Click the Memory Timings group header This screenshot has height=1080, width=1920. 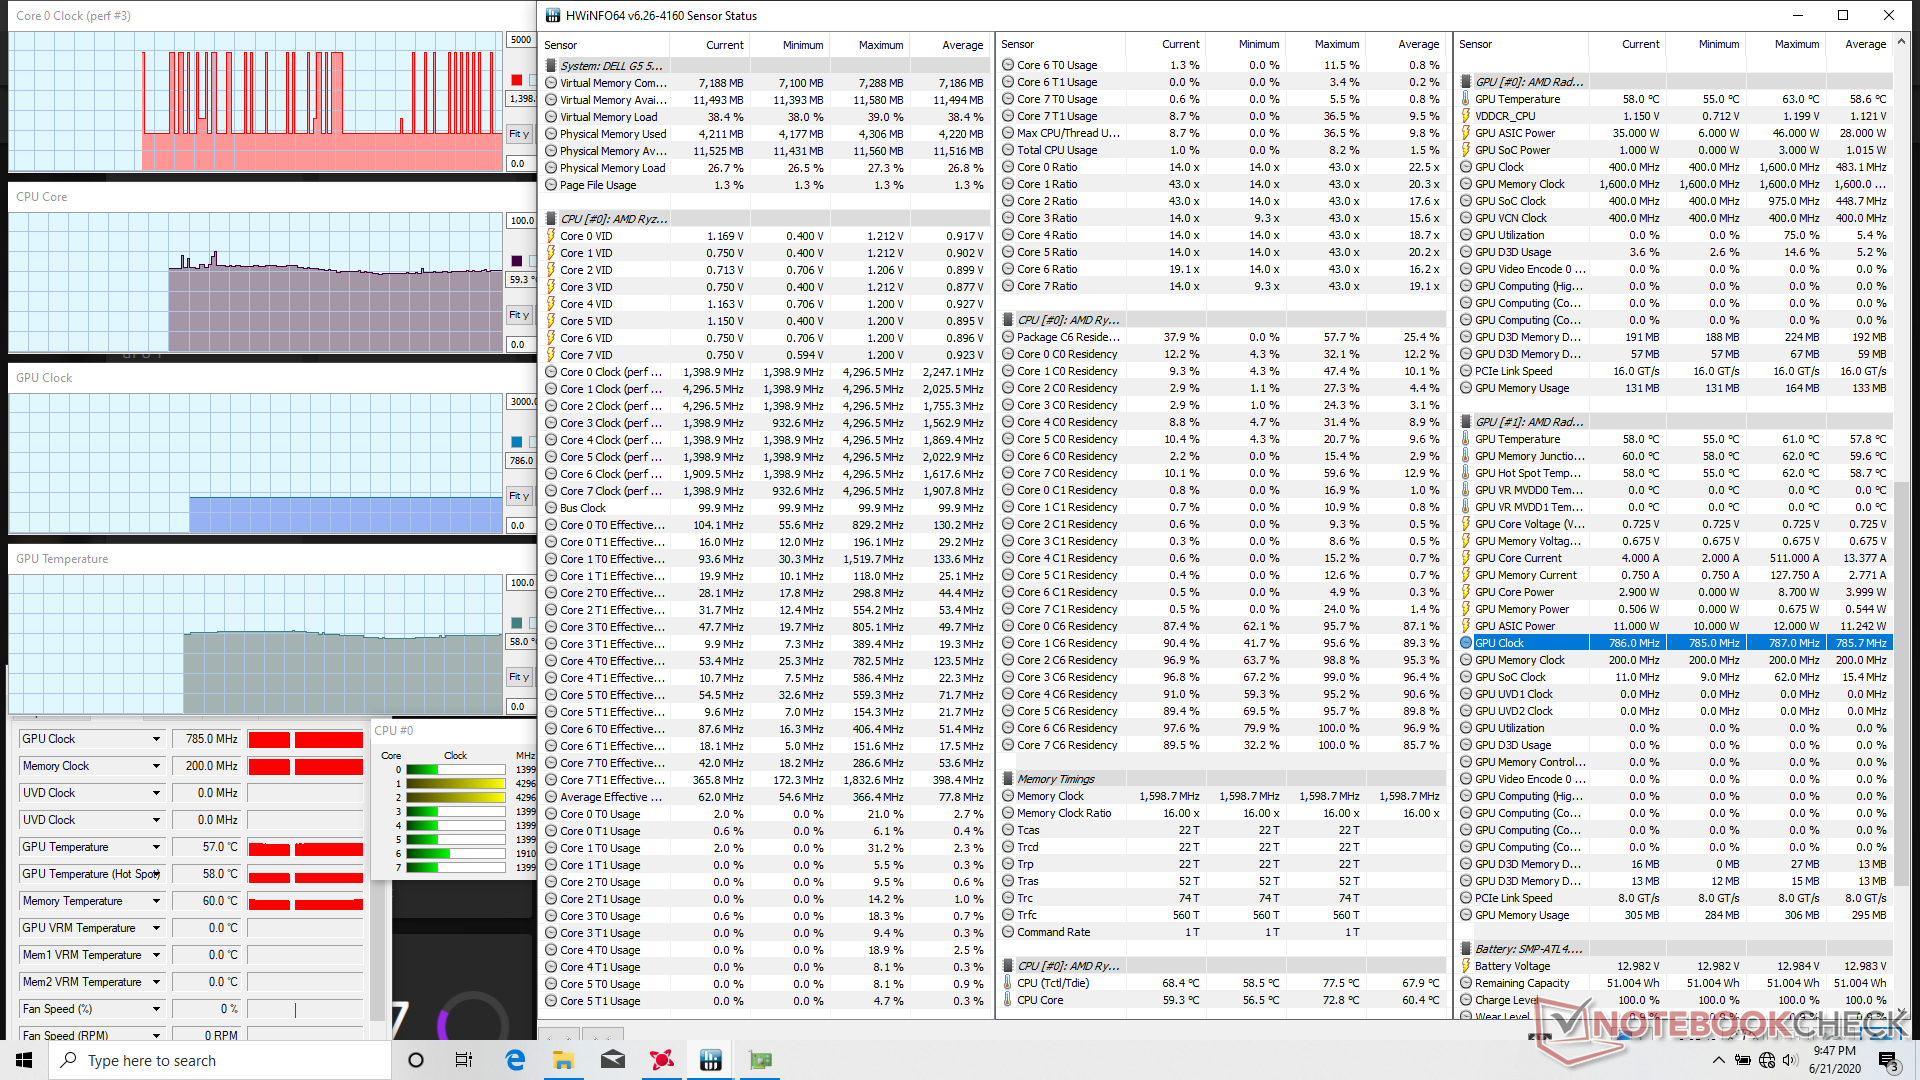point(1055,779)
